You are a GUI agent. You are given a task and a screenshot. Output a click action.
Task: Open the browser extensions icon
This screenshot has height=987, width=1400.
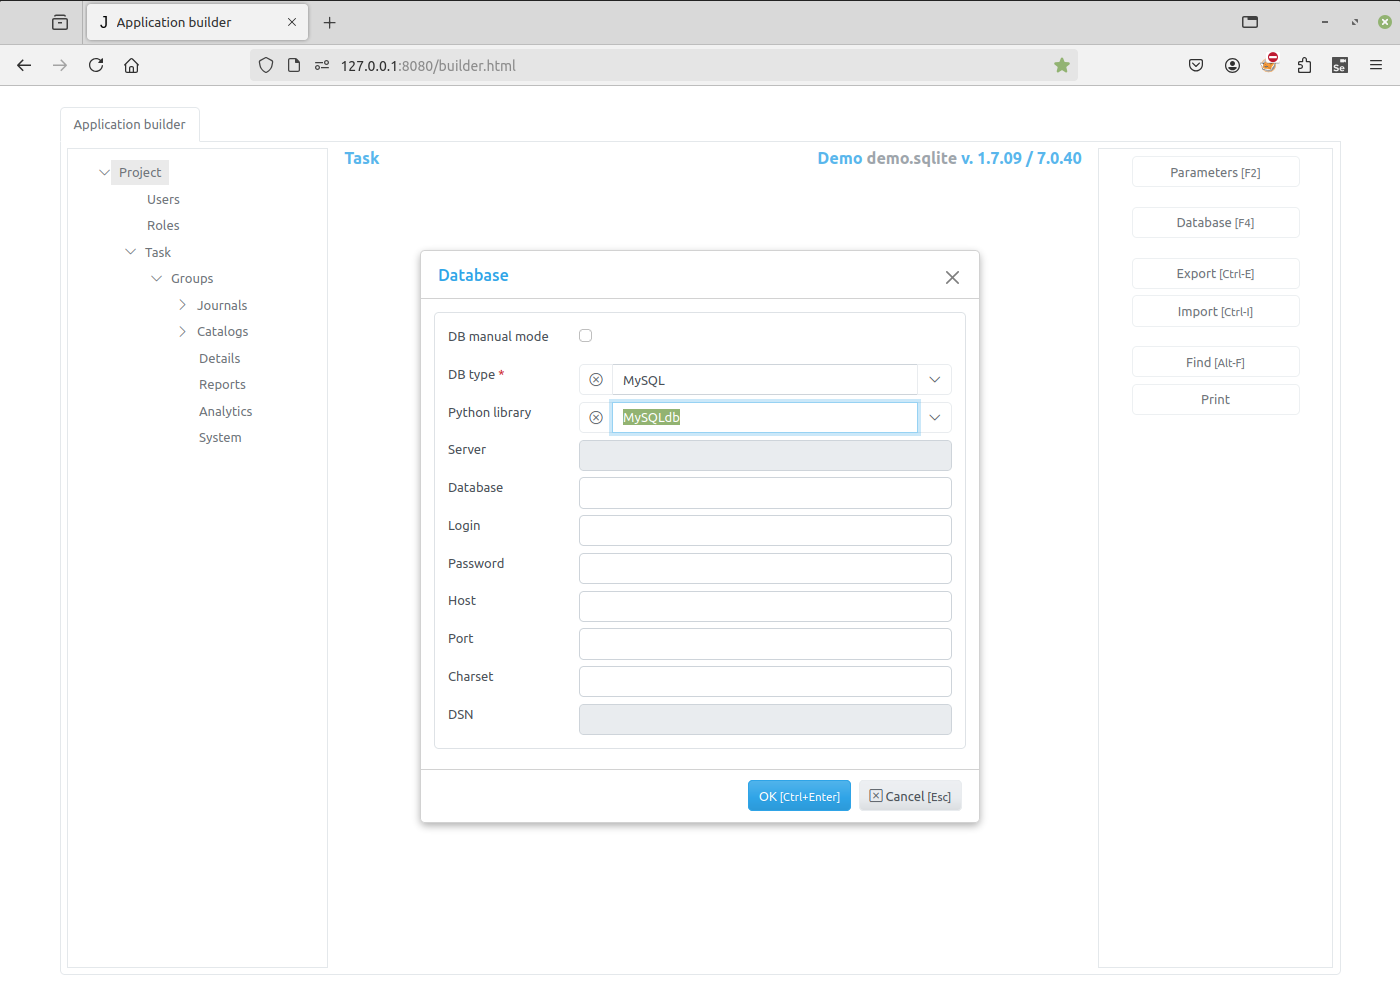point(1304,66)
